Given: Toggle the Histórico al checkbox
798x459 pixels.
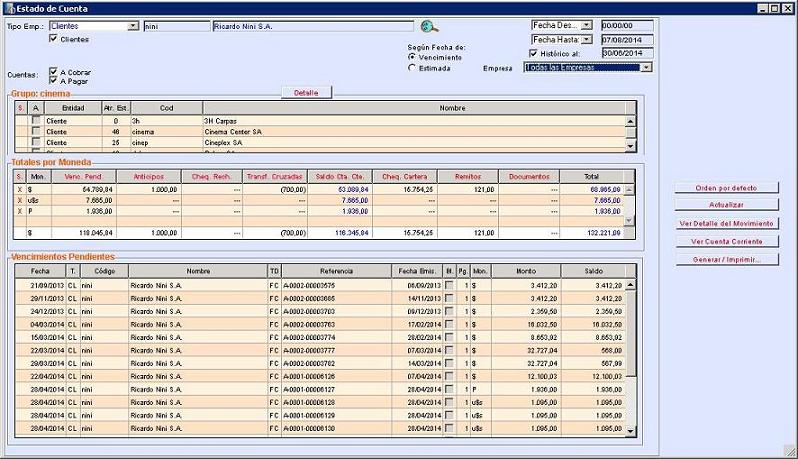Looking at the screenshot, I should click(x=533, y=53).
